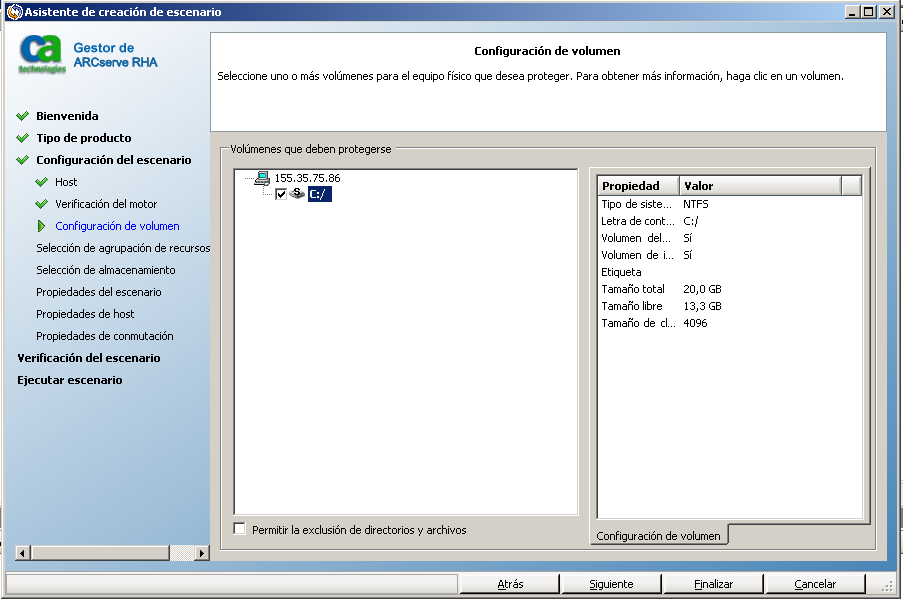The width and height of the screenshot is (903, 599).
Task: Click the Siguiente button
Action: point(610,583)
